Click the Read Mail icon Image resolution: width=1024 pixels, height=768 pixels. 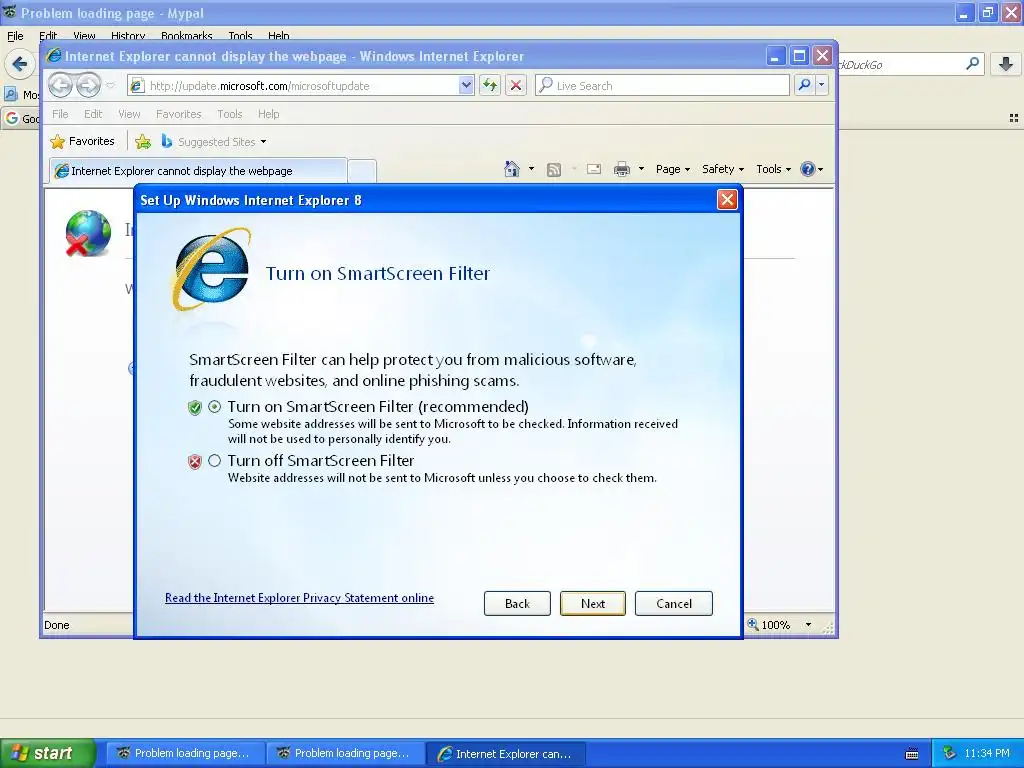pos(594,169)
